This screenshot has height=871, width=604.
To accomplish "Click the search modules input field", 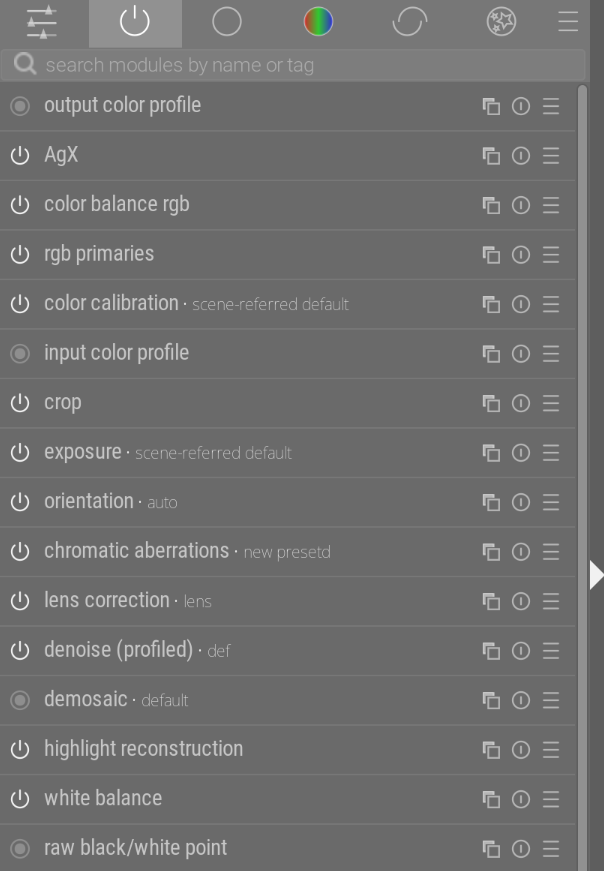I will pos(293,65).
